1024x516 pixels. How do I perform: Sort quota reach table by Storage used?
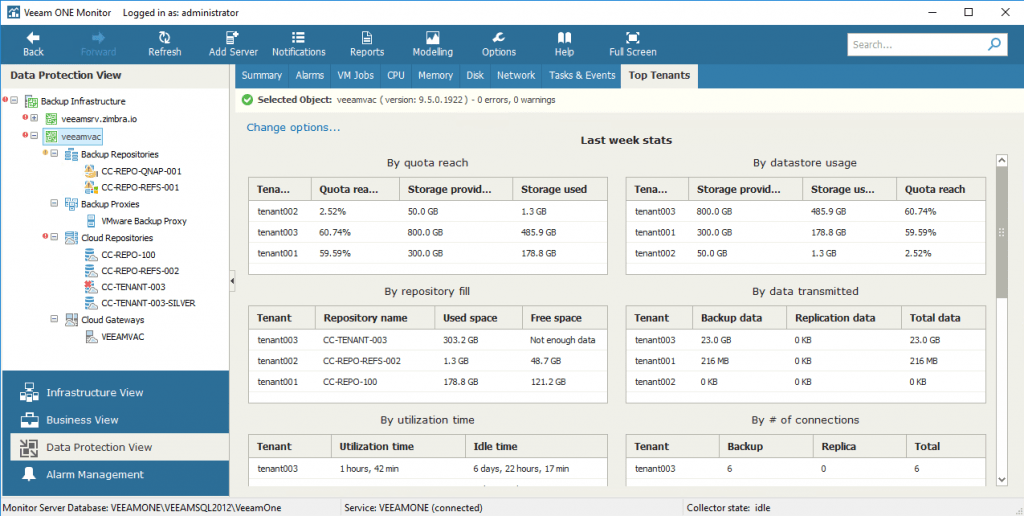coord(560,189)
